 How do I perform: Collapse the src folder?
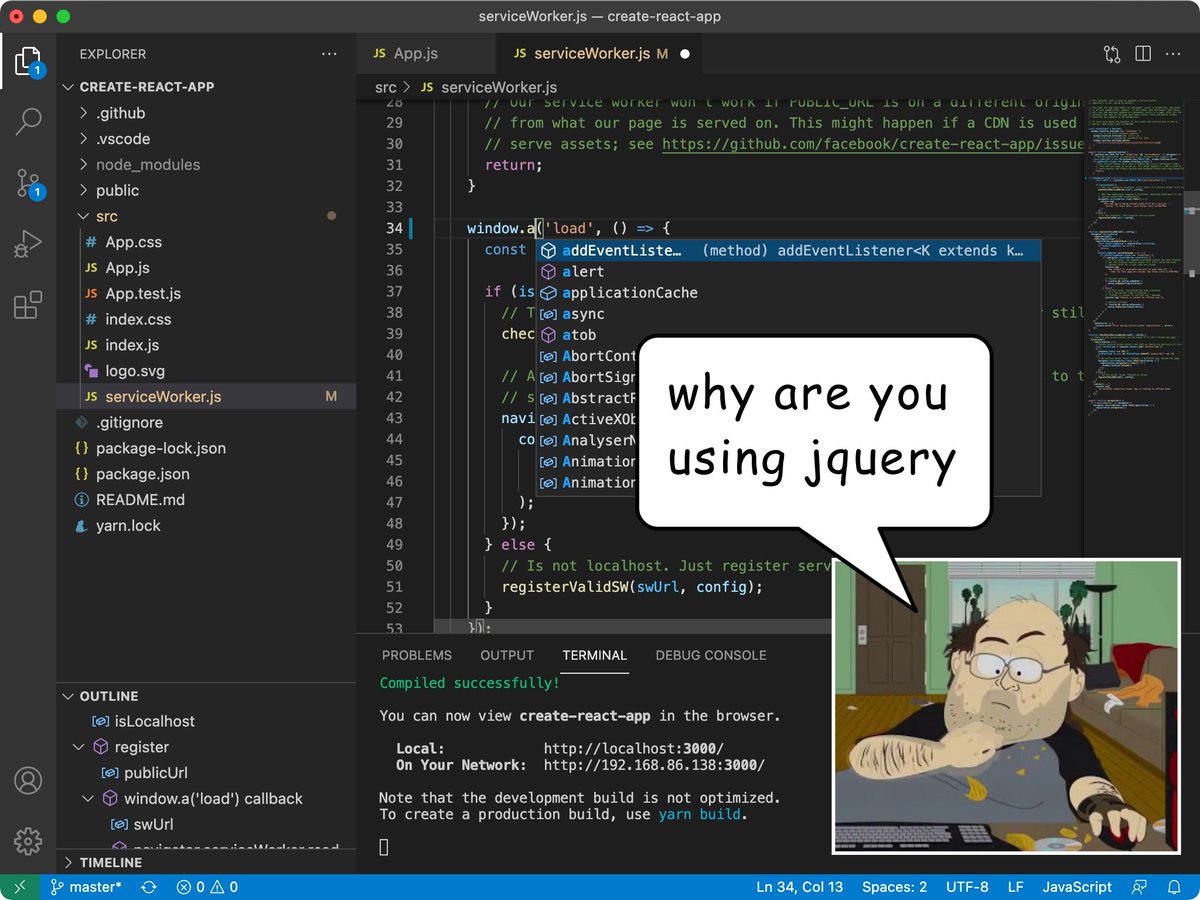click(206, 216)
